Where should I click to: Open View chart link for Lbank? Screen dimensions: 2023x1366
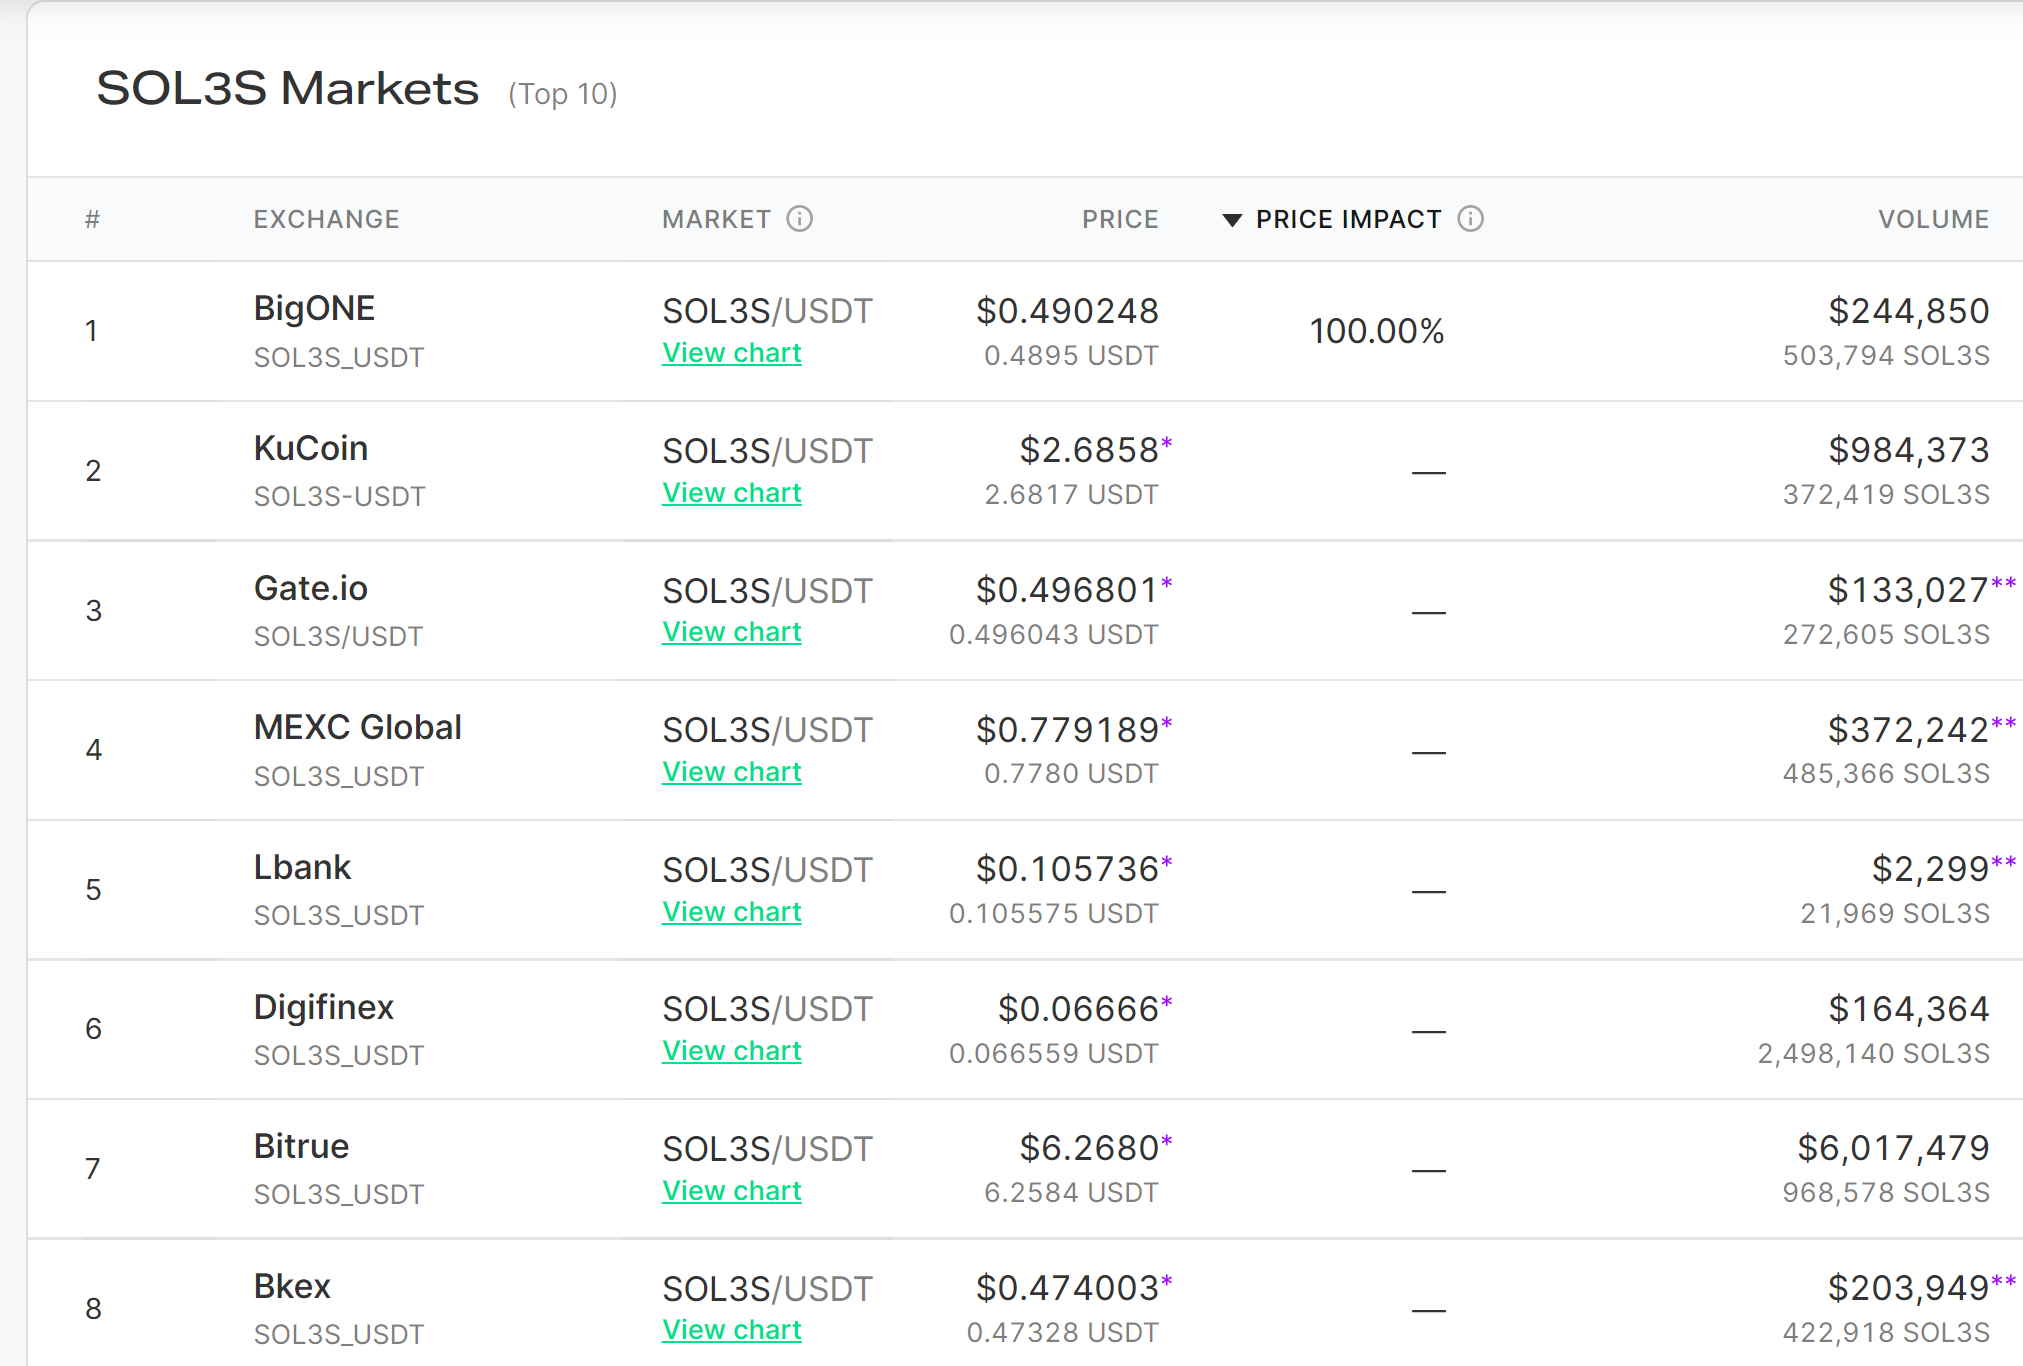732,912
